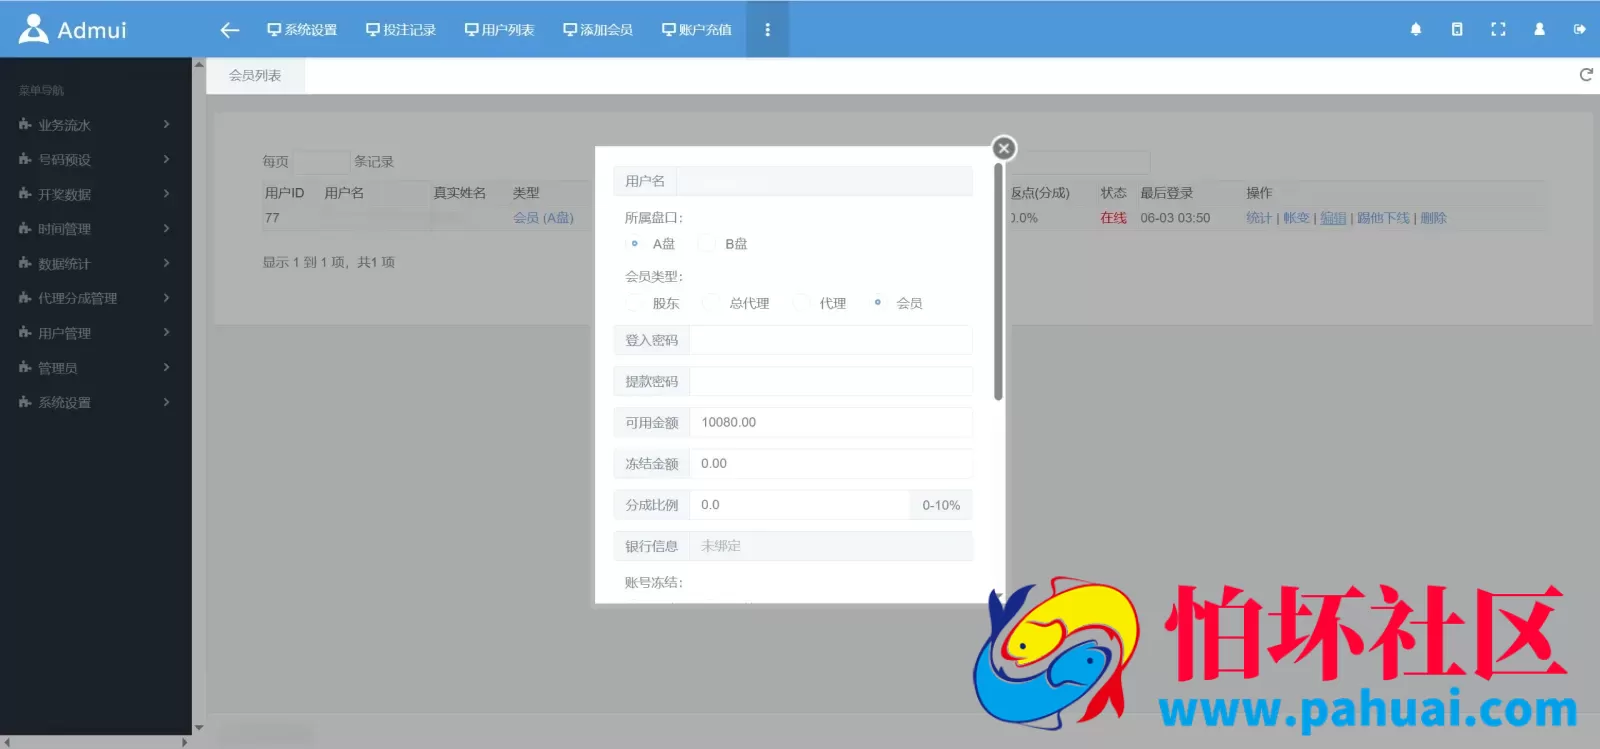Screen dimensions: 1600x749
Task: Select the A盘 radio option
Action: point(634,243)
